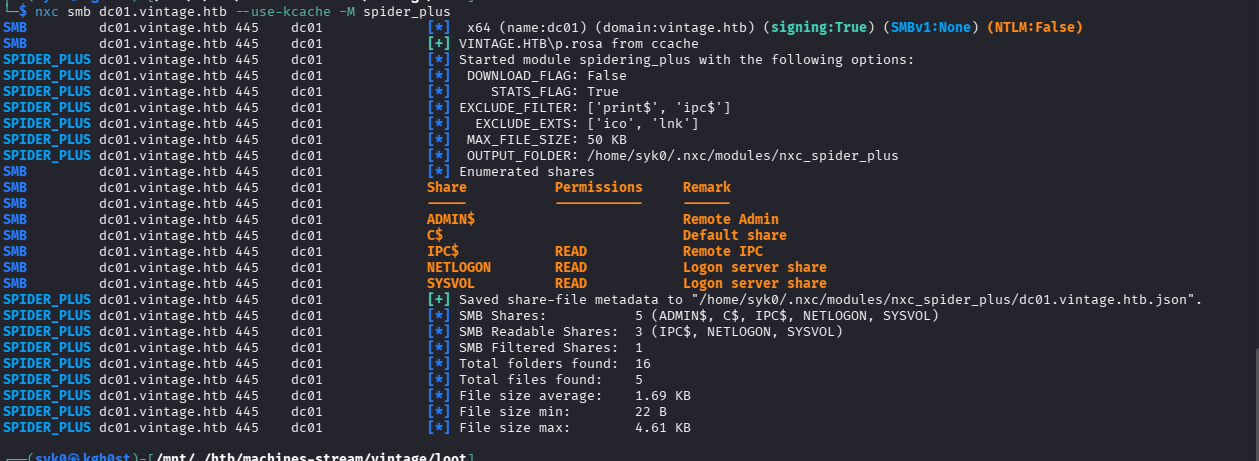Select the OUTPUT_FOLDER path line
The image size is (1259, 461).
683,155
